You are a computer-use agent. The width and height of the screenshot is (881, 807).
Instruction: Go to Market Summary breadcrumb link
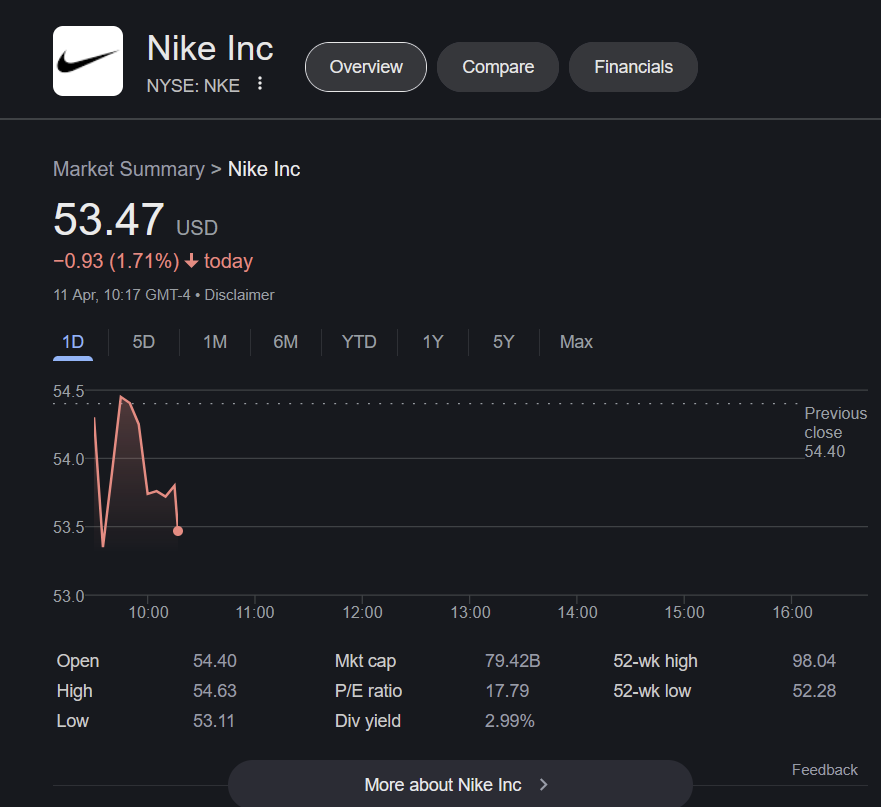click(x=129, y=169)
